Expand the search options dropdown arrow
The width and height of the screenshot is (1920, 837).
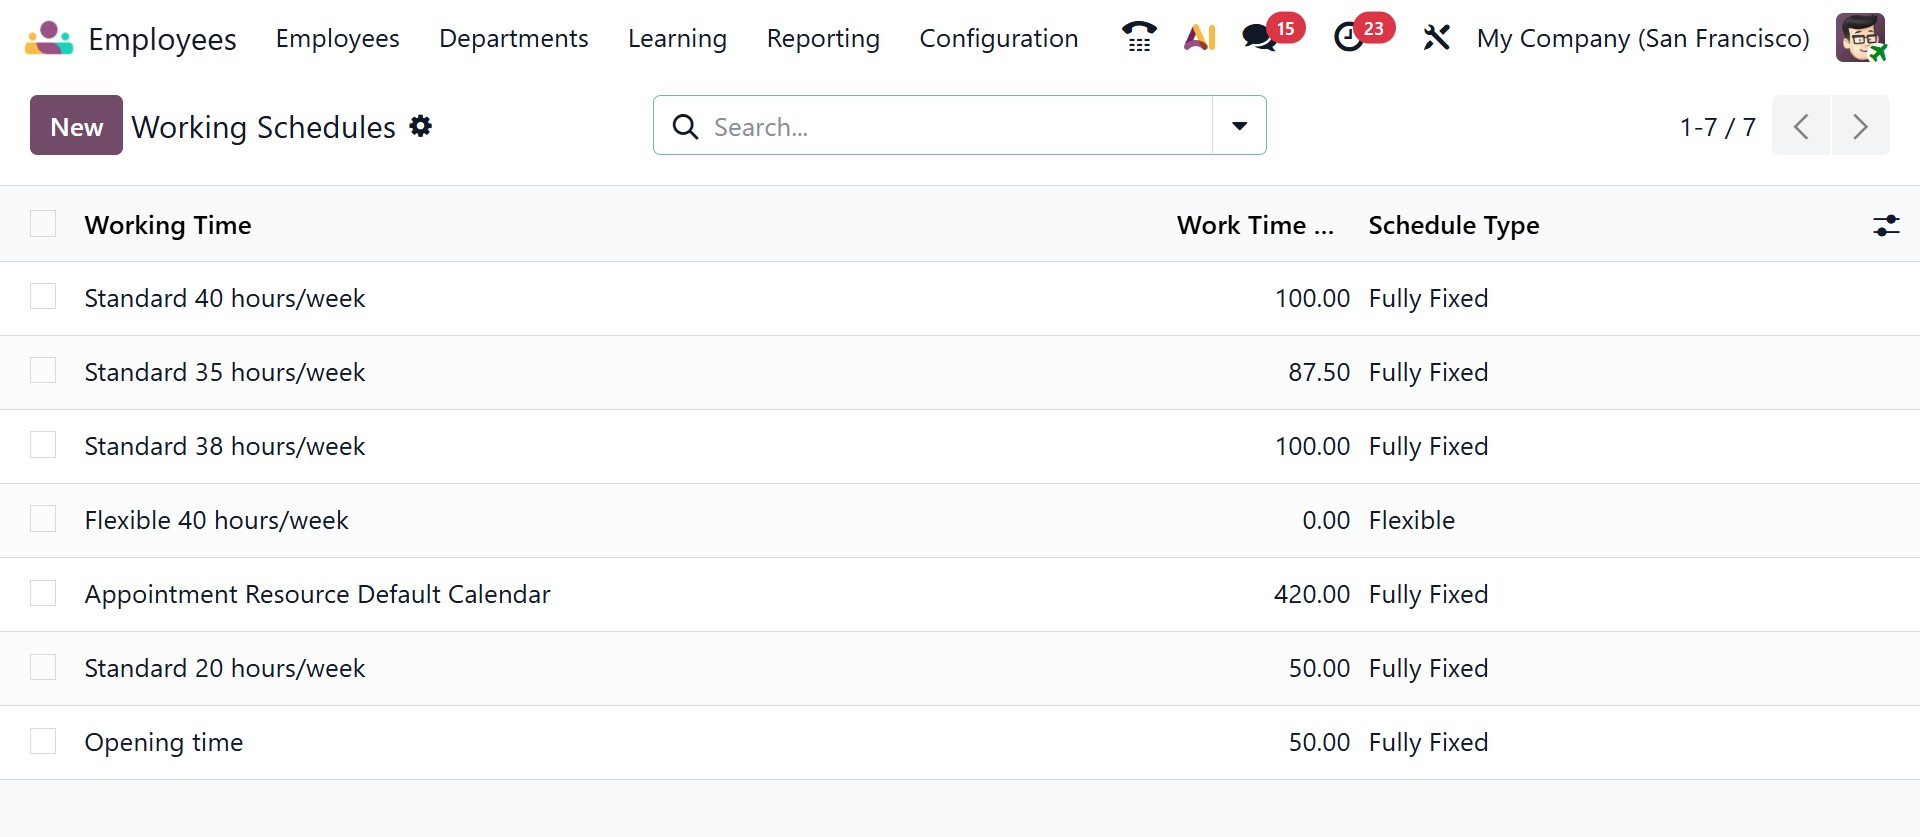tap(1239, 126)
